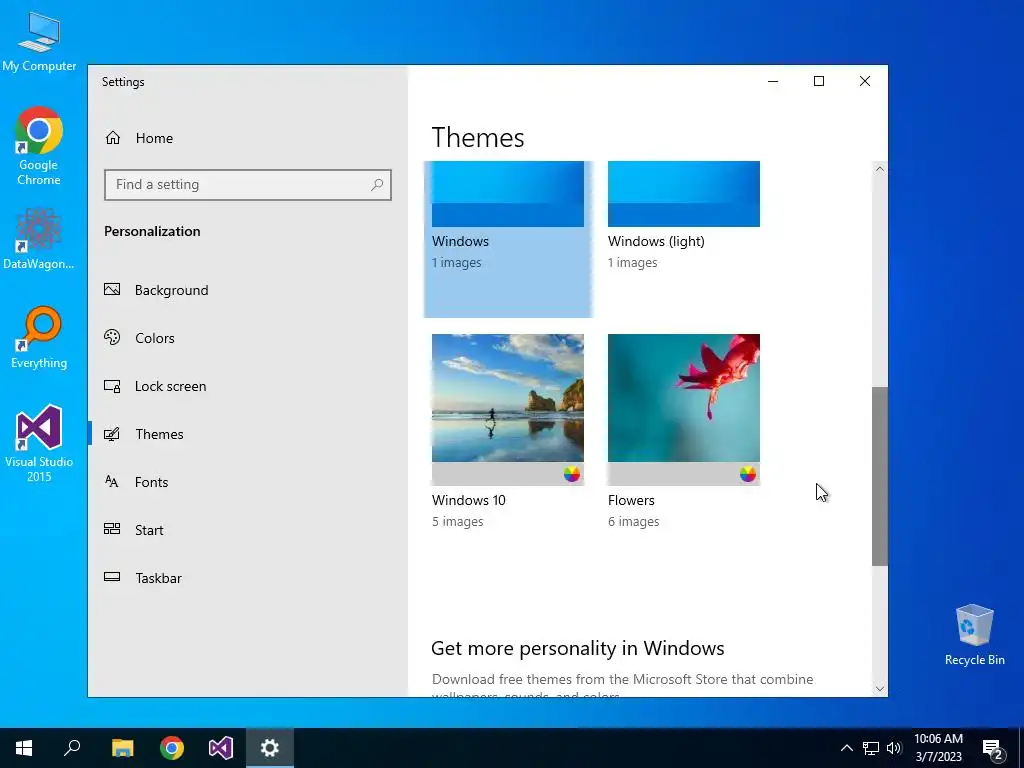Launch Chrome from the taskbar
Image resolution: width=1024 pixels, height=768 pixels.
coord(172,748)
